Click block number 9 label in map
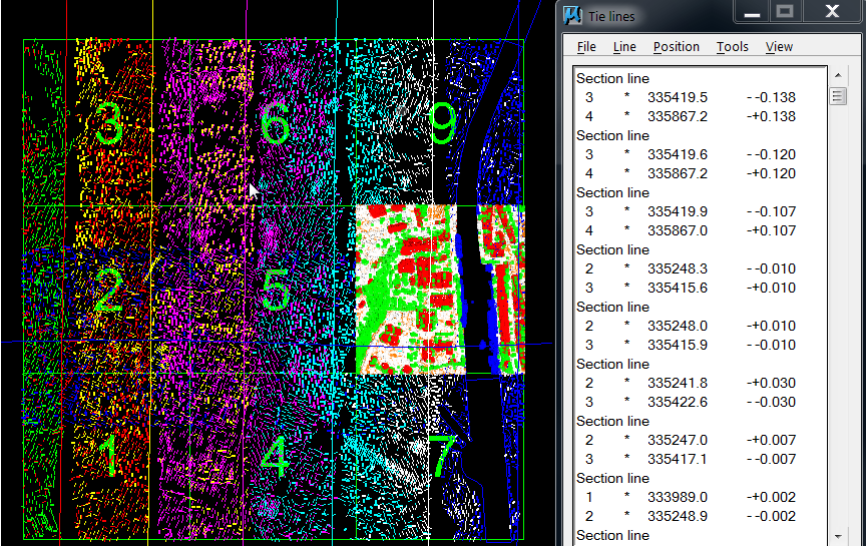Screen dimensions: 866x546 pos(442,124)
